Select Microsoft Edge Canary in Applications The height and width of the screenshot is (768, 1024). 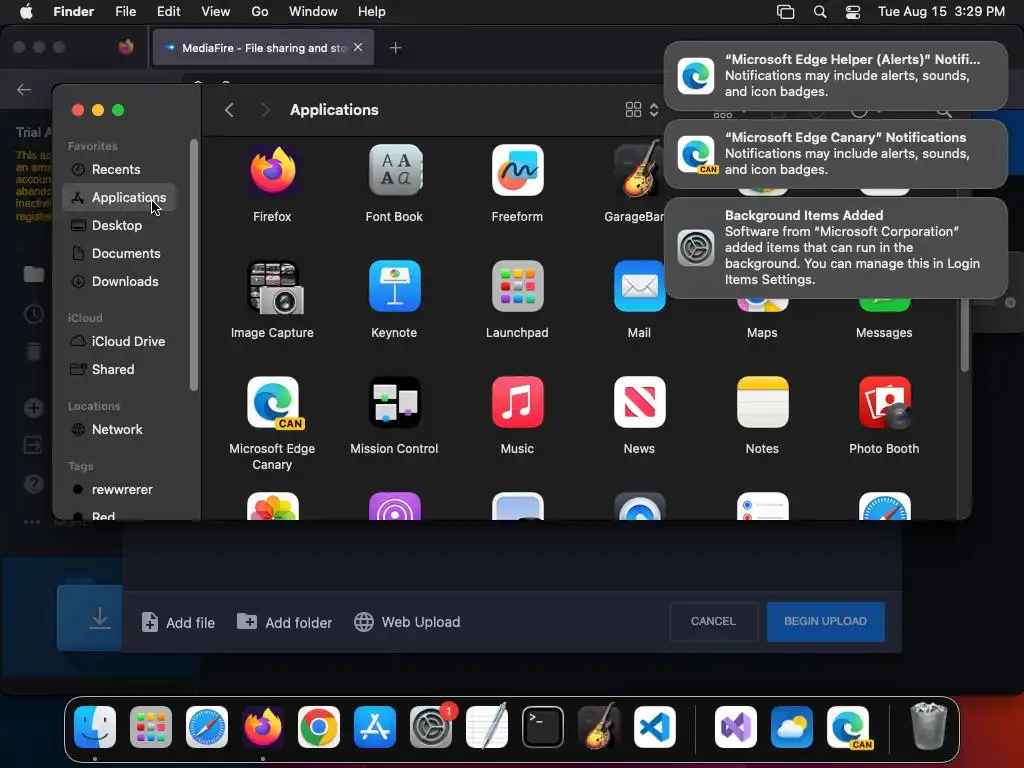click(272, 403)
